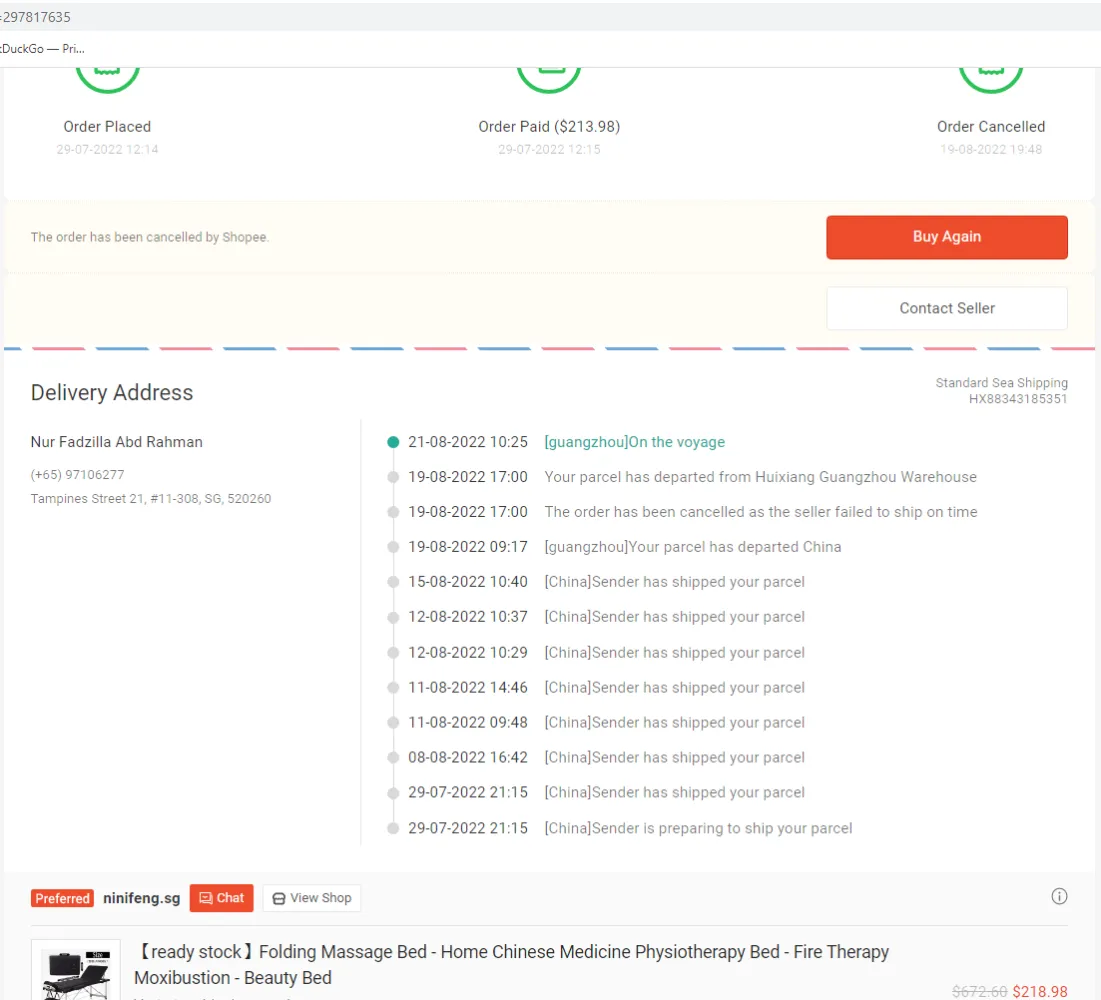Open Chat with ninifeng.sg seller
Image resolution: width=1101 pixels, height=1000 pixels.
point(221,898)
